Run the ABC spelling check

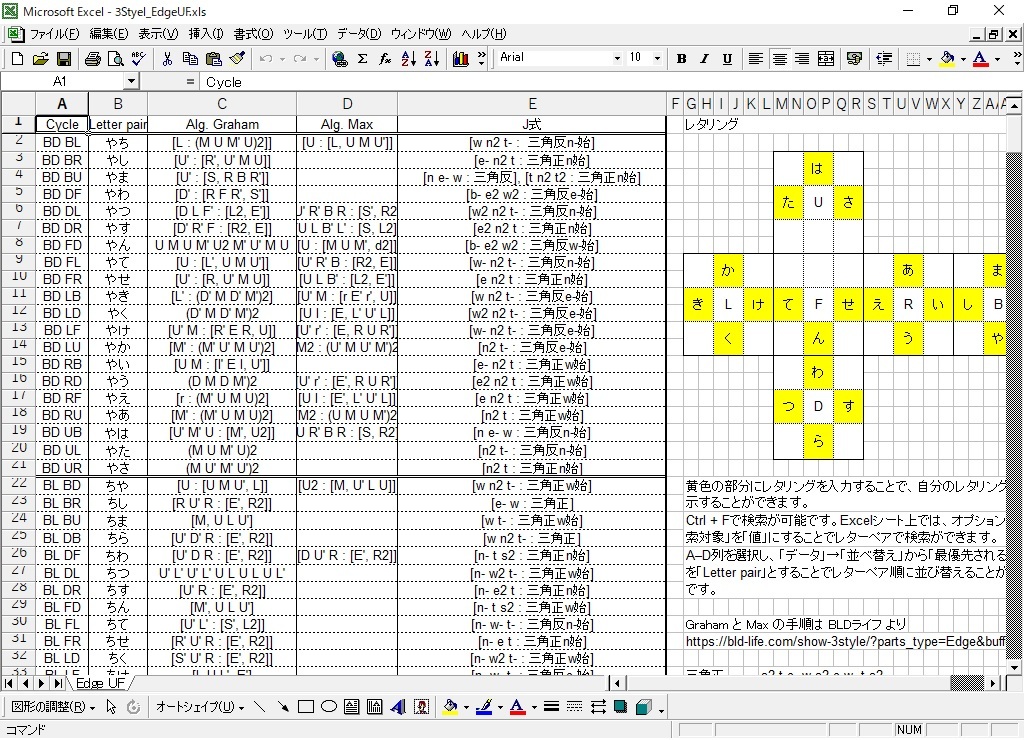[138, 59]
